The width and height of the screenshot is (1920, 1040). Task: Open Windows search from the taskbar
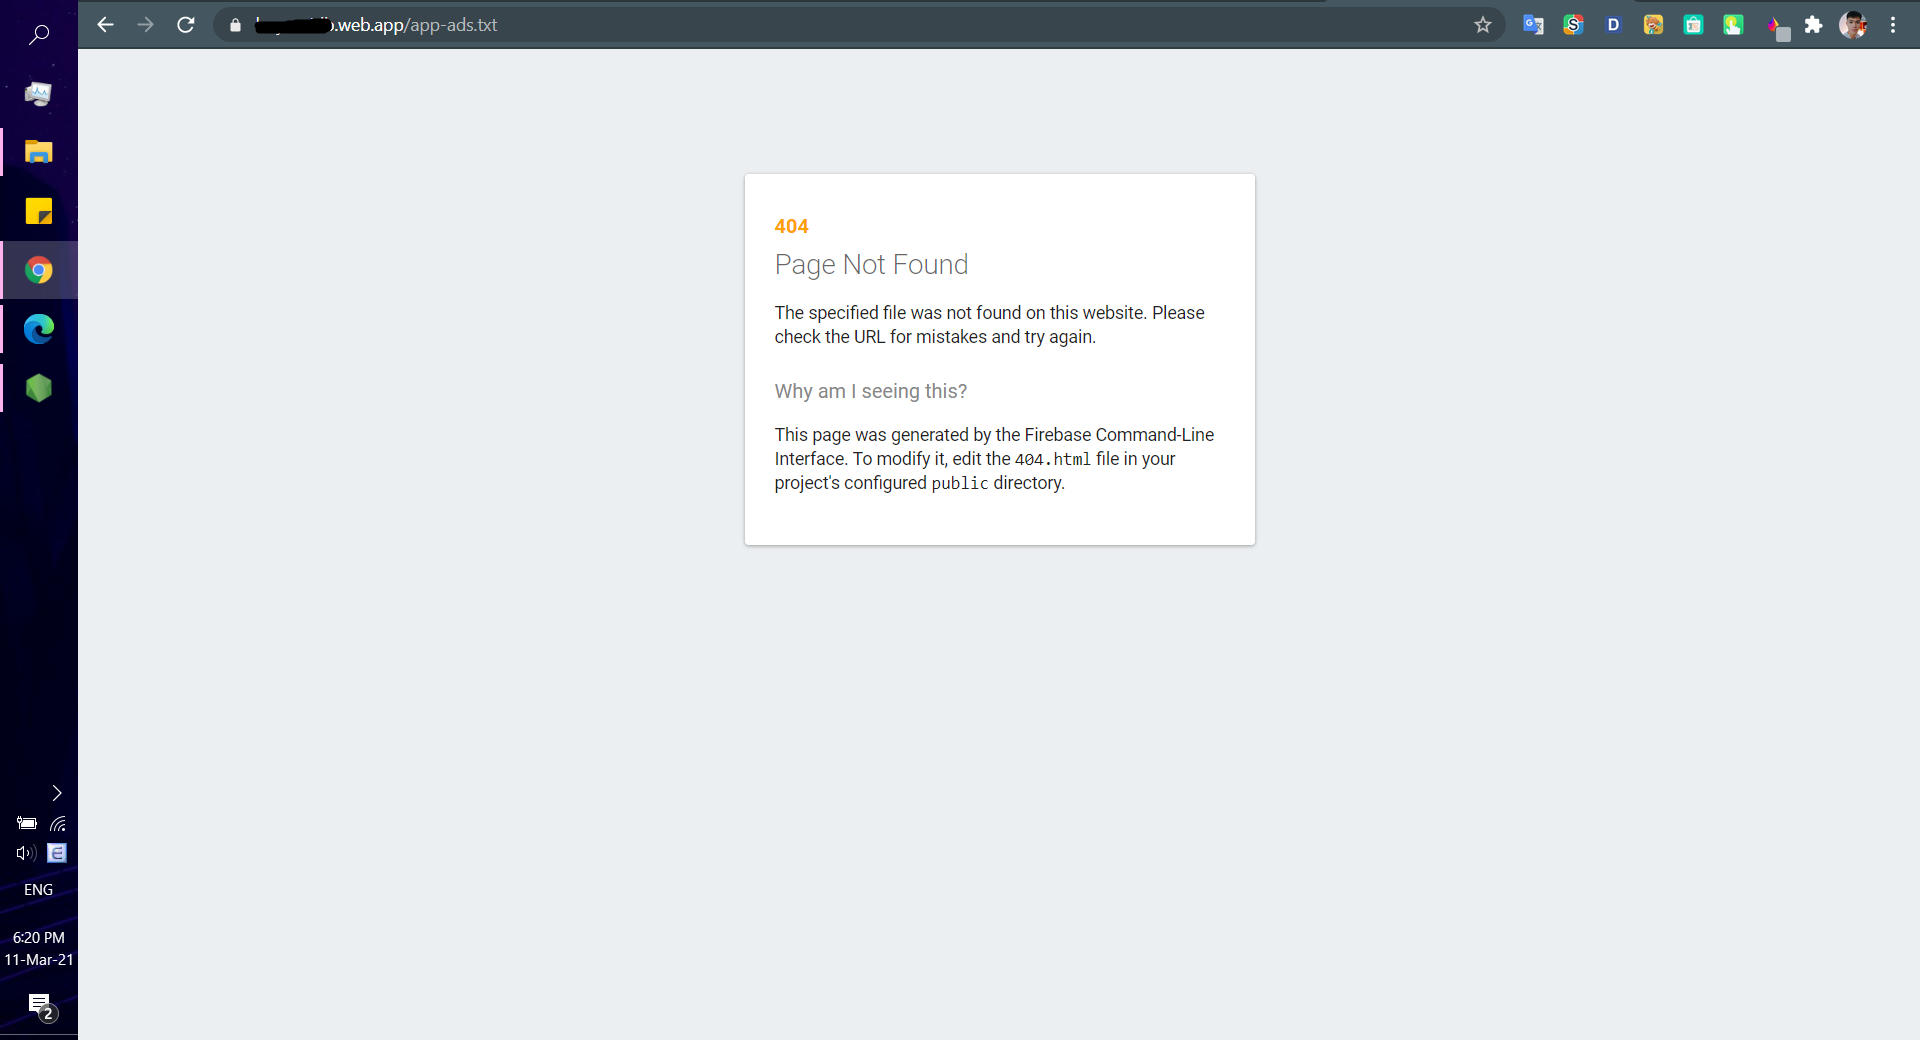[39, 35]
